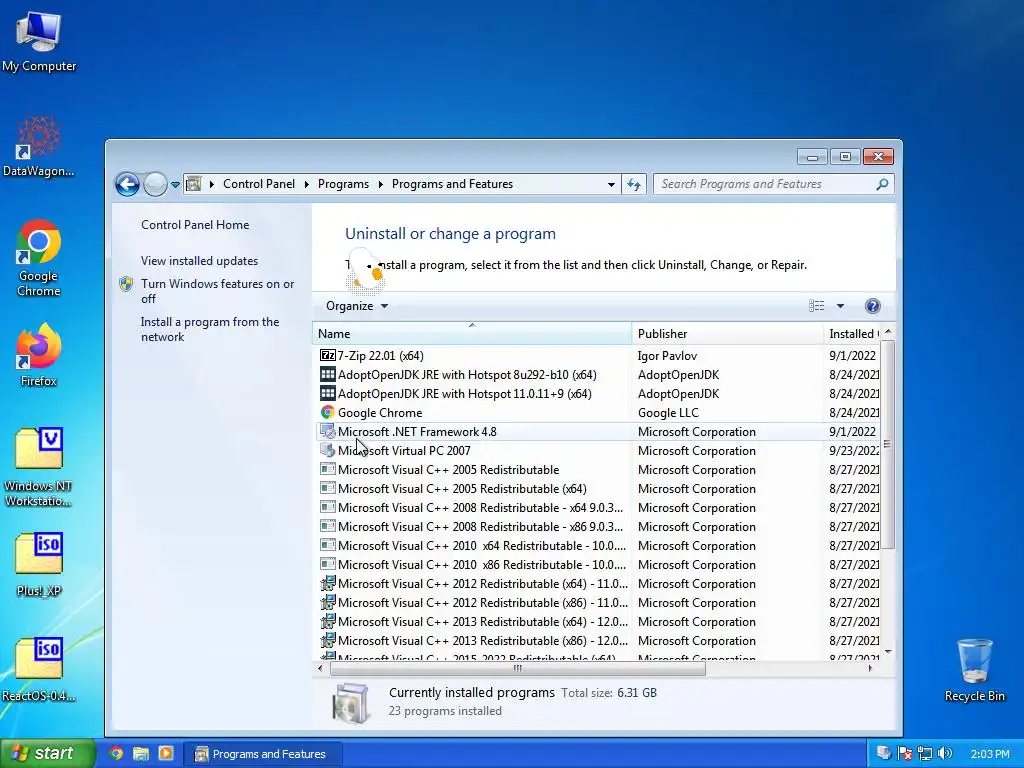Select Visual C++ 2010 x64 Redistributable row

597,545
